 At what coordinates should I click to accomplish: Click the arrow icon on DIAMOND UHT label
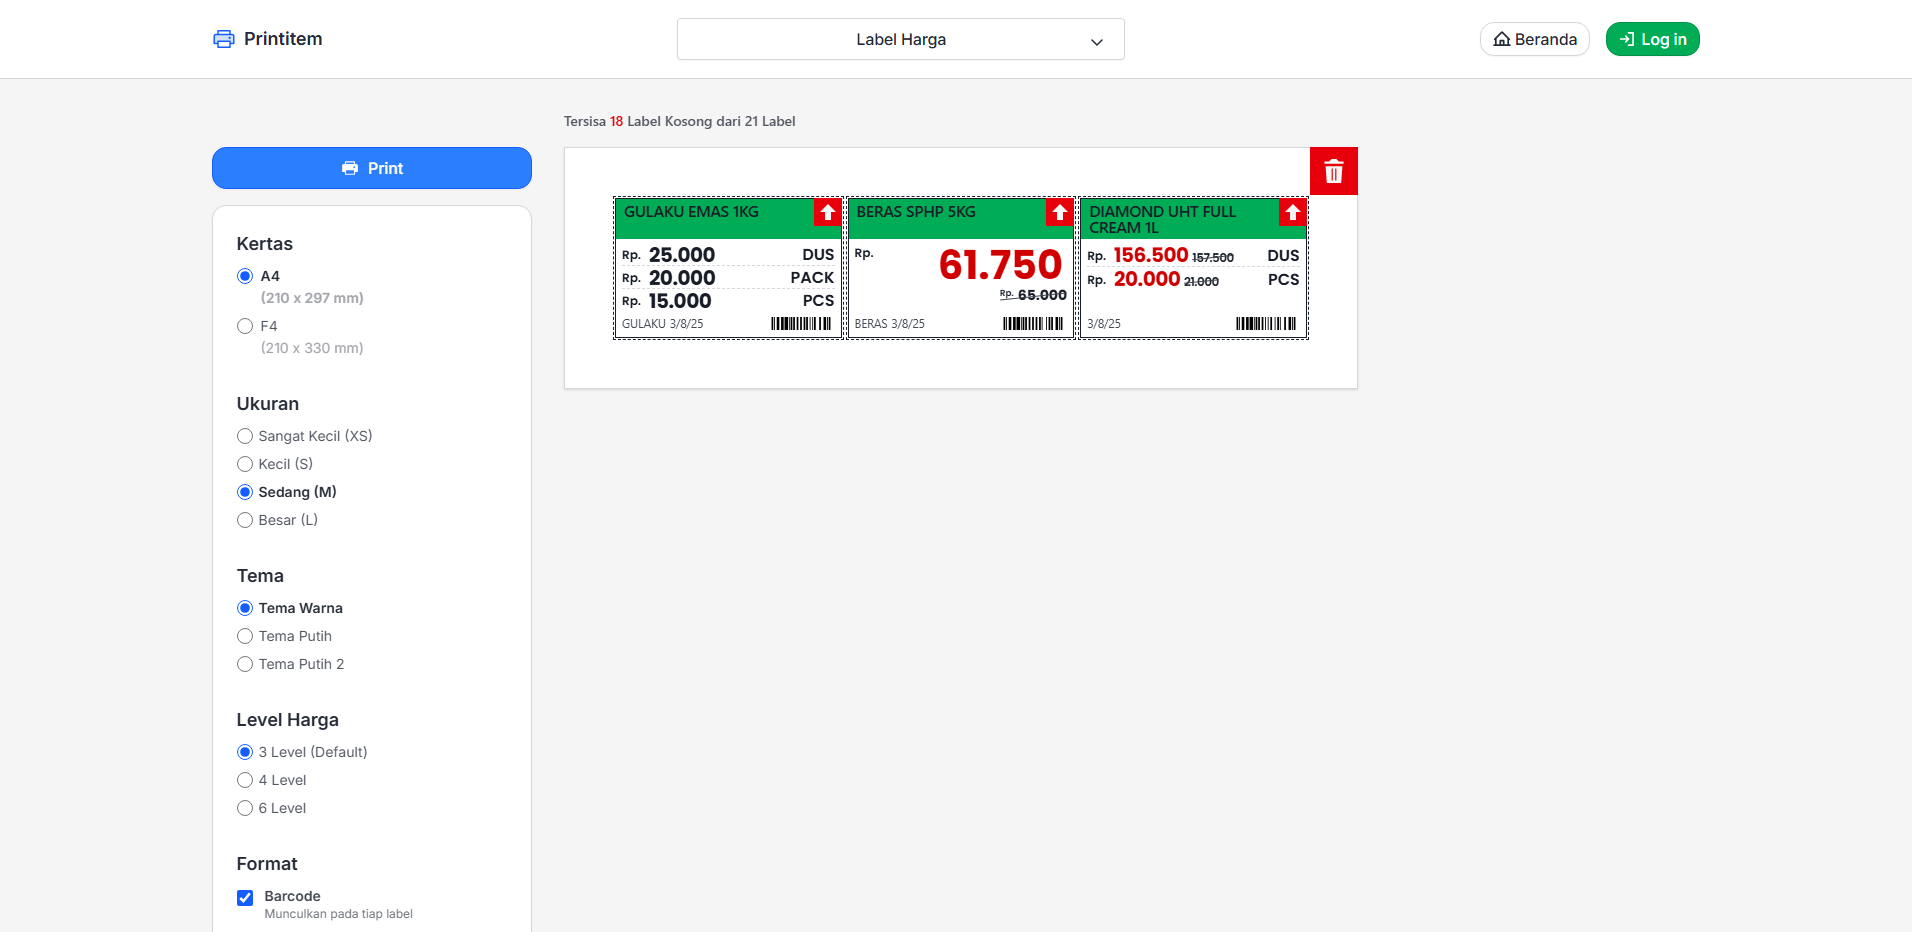(x=1292, y=212)
